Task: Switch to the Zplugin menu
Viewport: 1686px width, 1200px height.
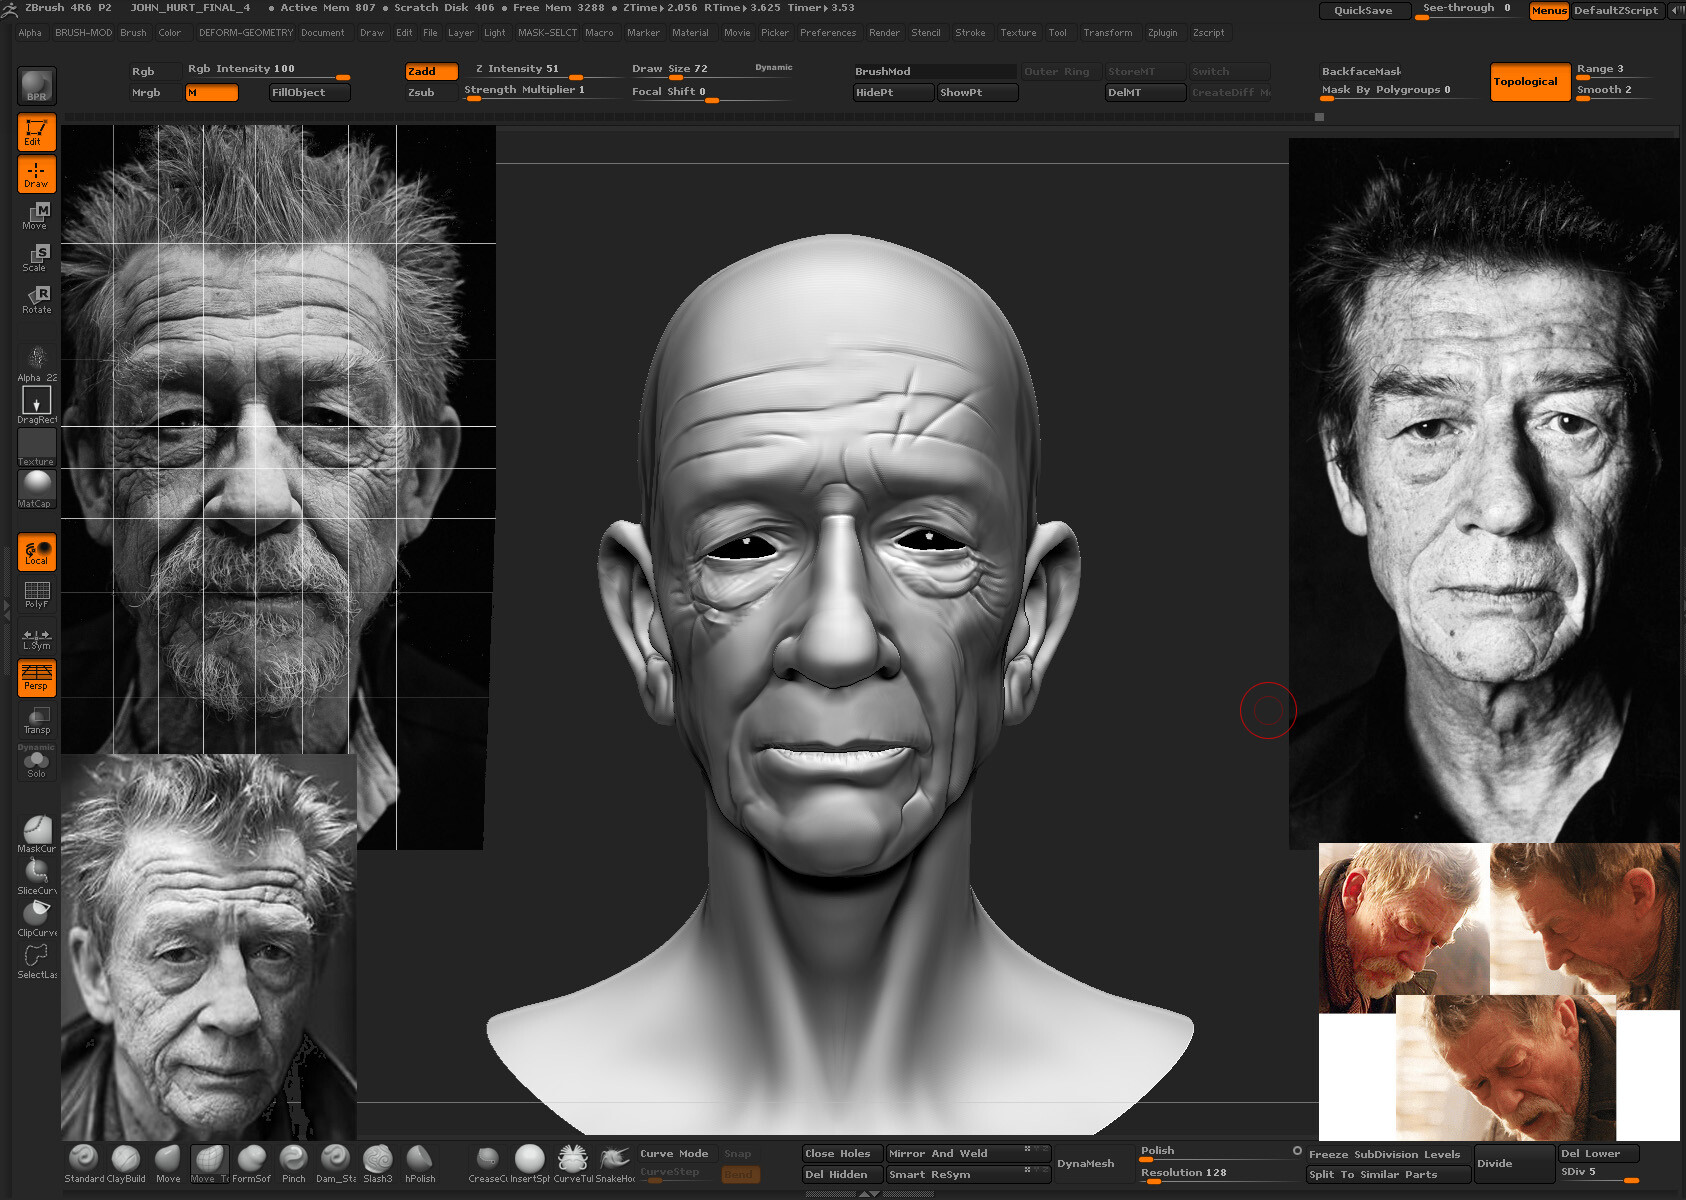Action: (x=1163, y=32)
